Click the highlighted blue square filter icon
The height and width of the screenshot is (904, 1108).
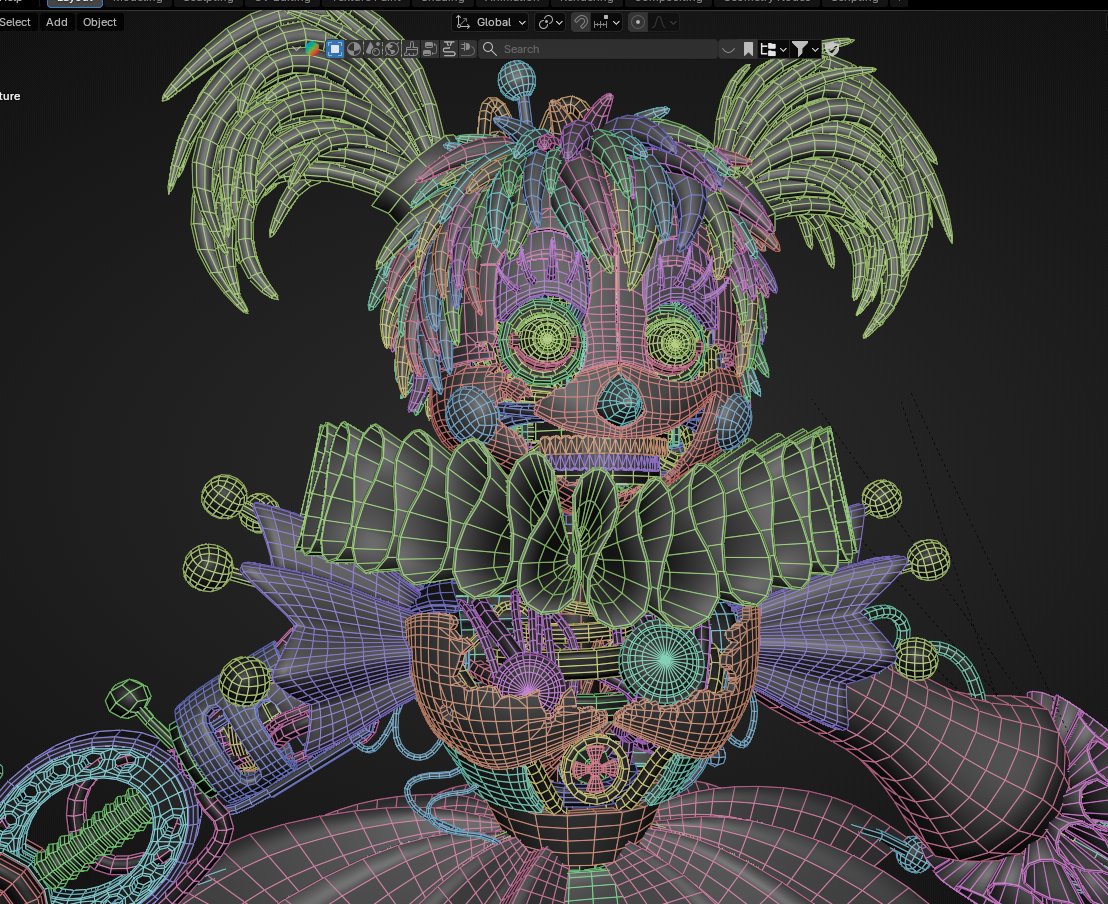(335, 49)
